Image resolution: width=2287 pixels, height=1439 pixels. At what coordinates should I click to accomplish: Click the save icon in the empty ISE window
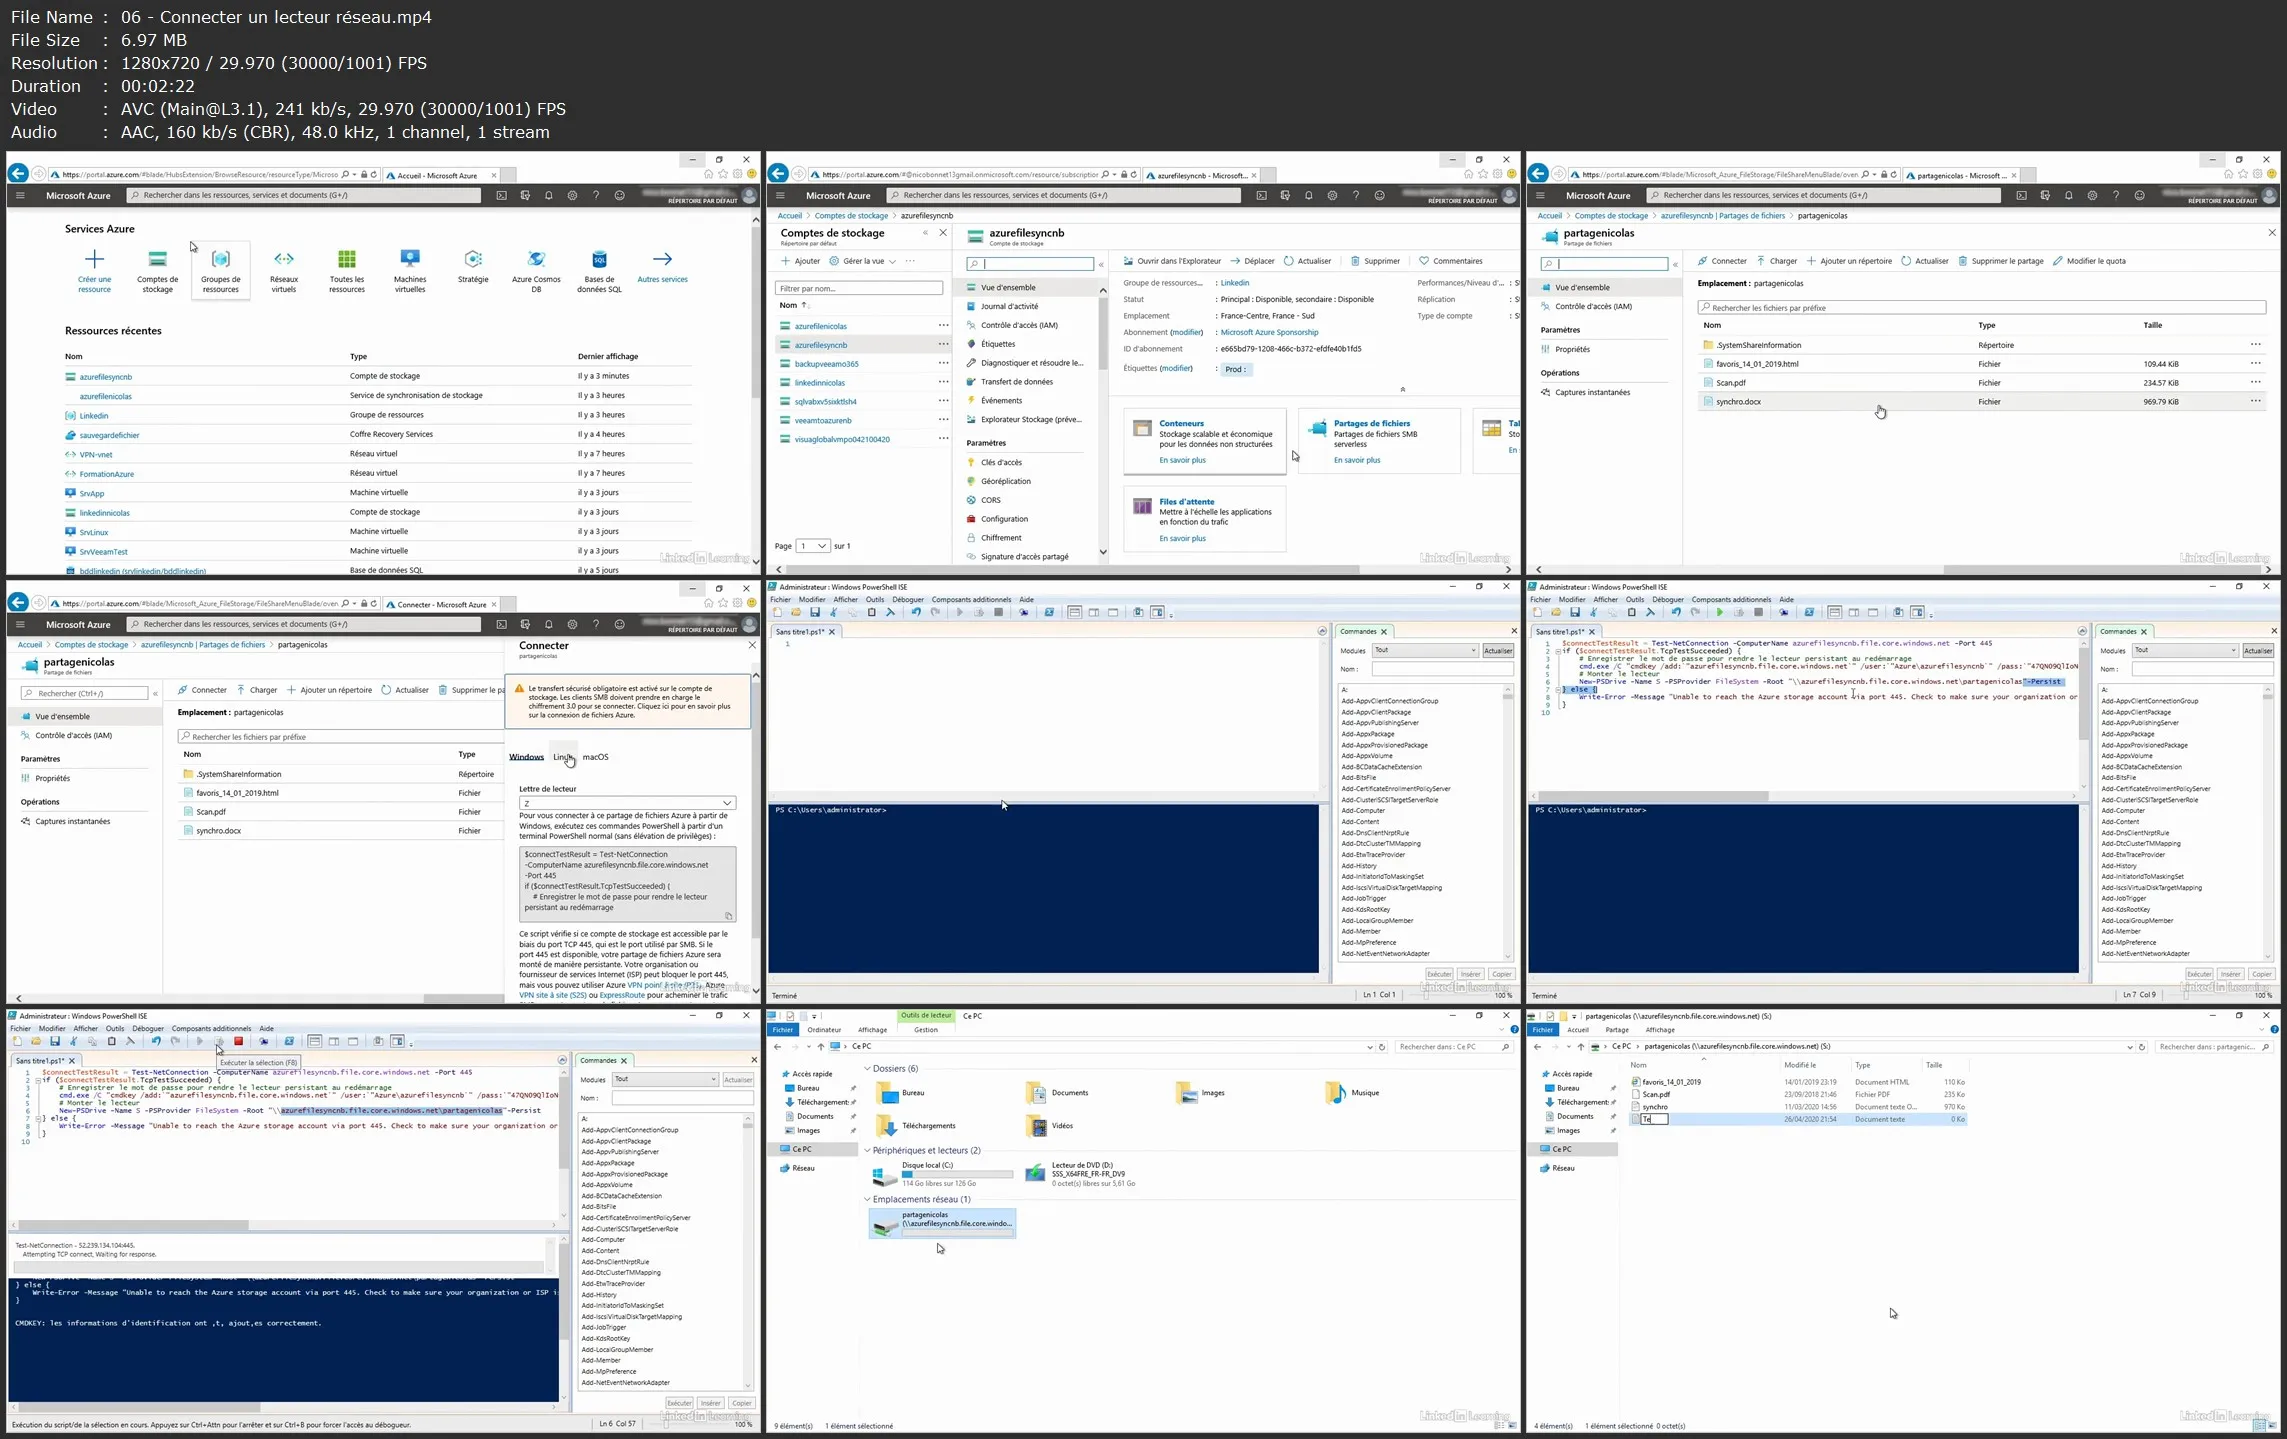(x=815, y=612)
